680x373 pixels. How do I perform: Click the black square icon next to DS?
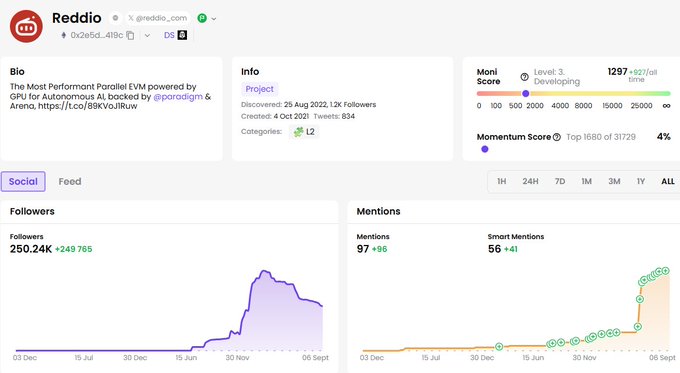(183, 35)
